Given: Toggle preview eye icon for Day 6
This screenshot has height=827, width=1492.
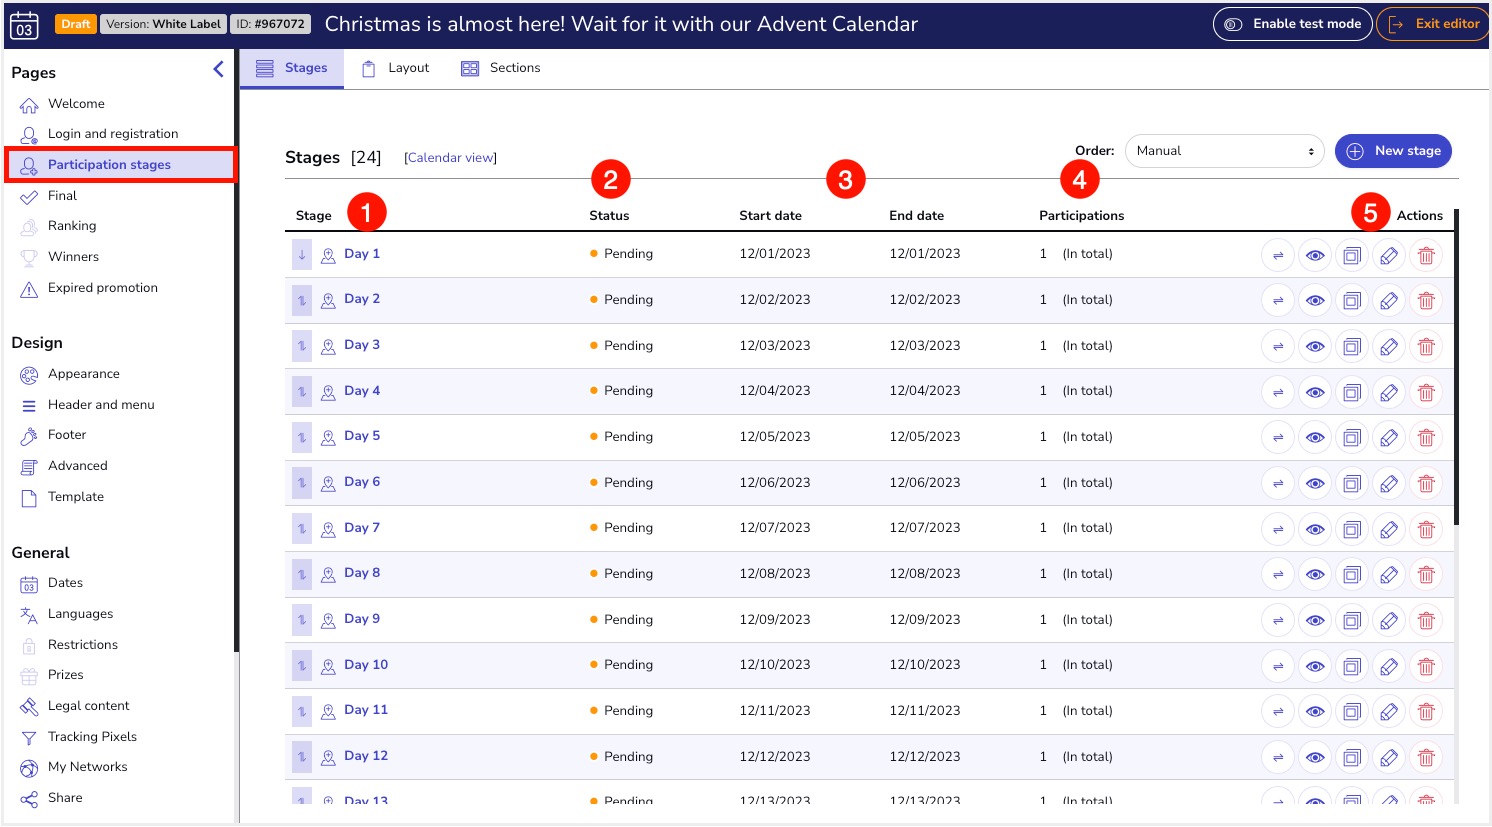Looking at the screenshot, I should pyautogui.click(x=1315, y=483).
